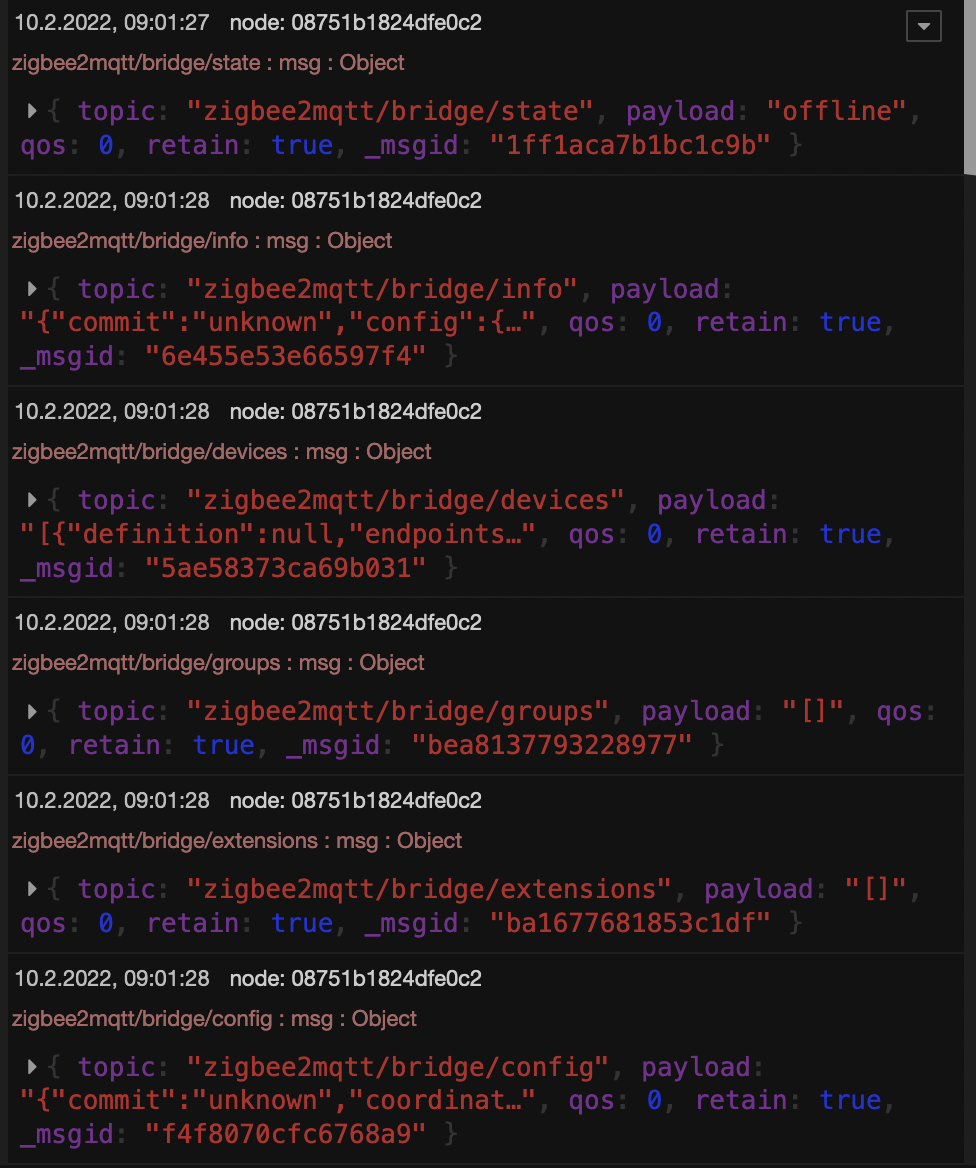Click the msgid "ba1677681853c1df" value
The width and height of the screenshot is (976, 1168).
[x=630, y=923]
